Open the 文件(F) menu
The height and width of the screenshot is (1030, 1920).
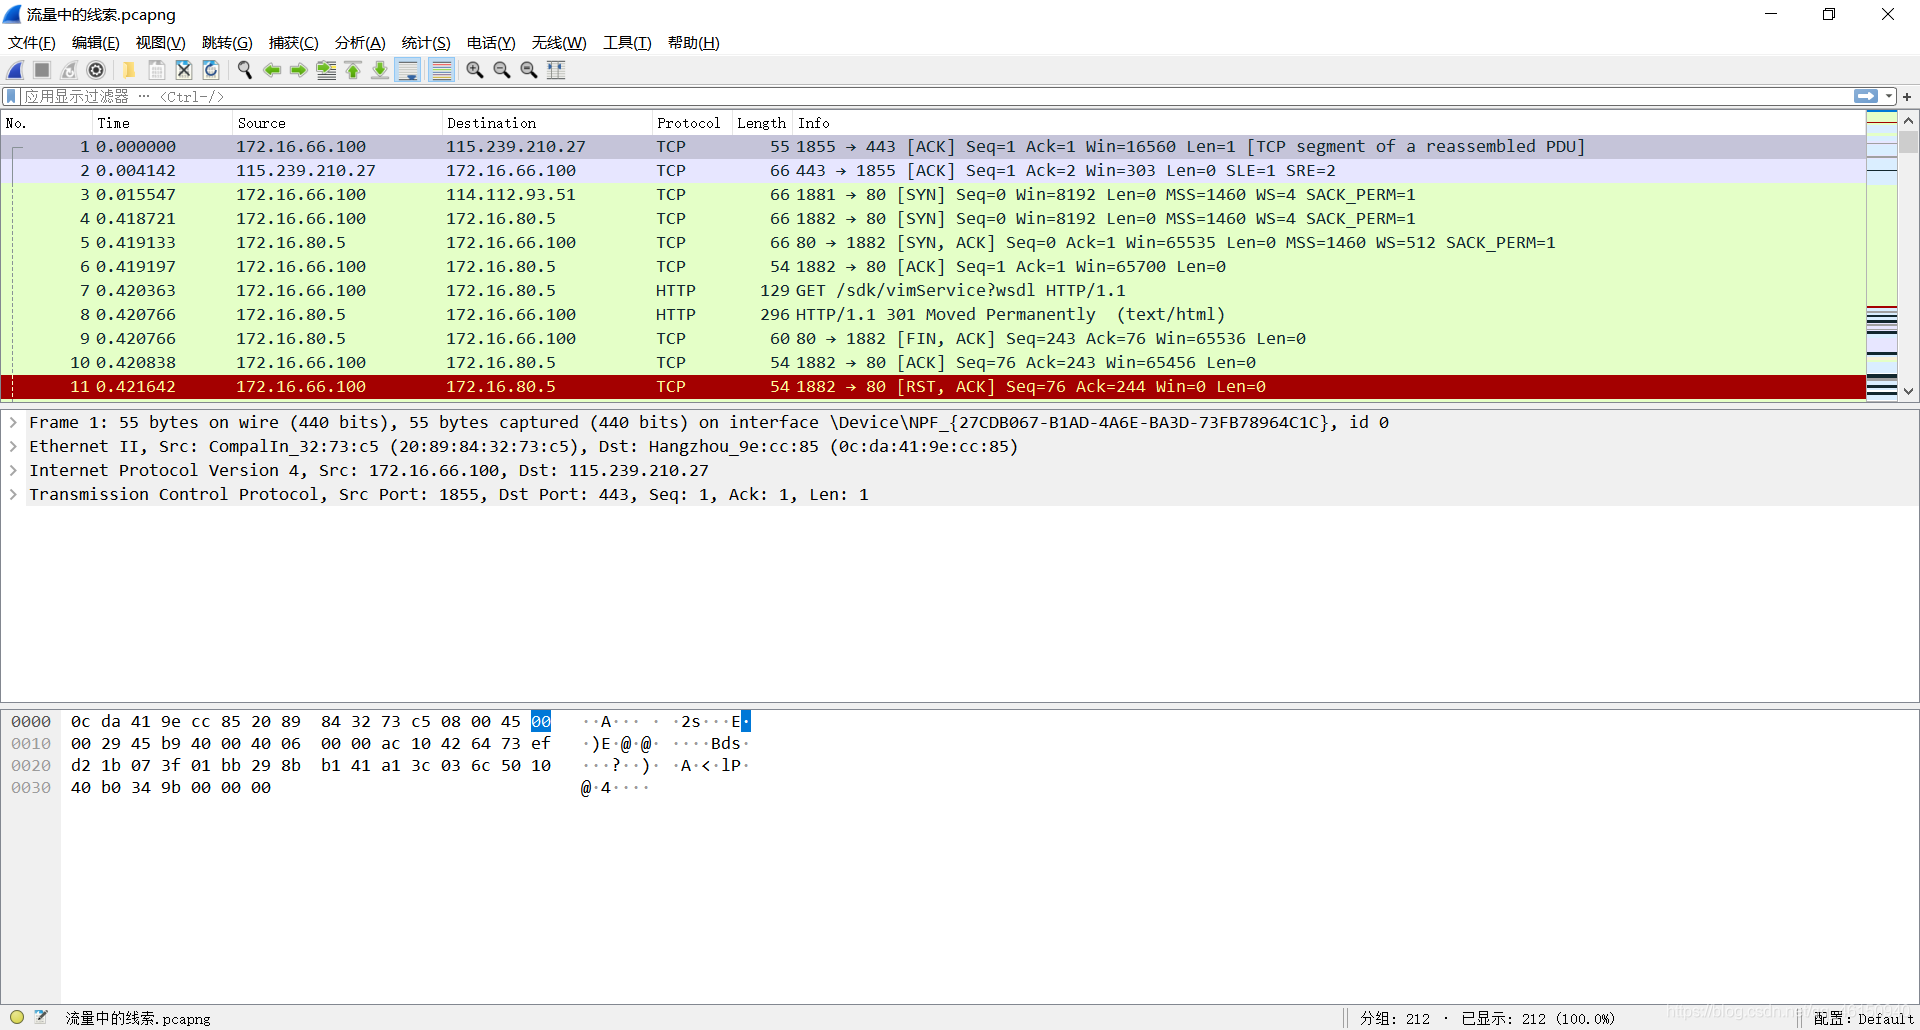(32, 43)
